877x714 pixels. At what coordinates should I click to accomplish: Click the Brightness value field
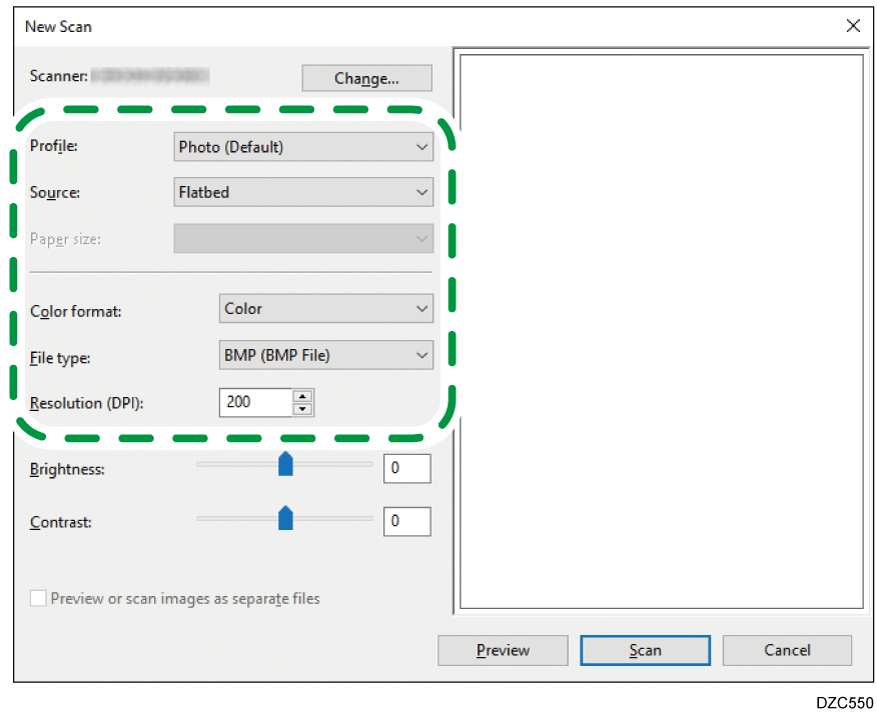coord(406,468)
